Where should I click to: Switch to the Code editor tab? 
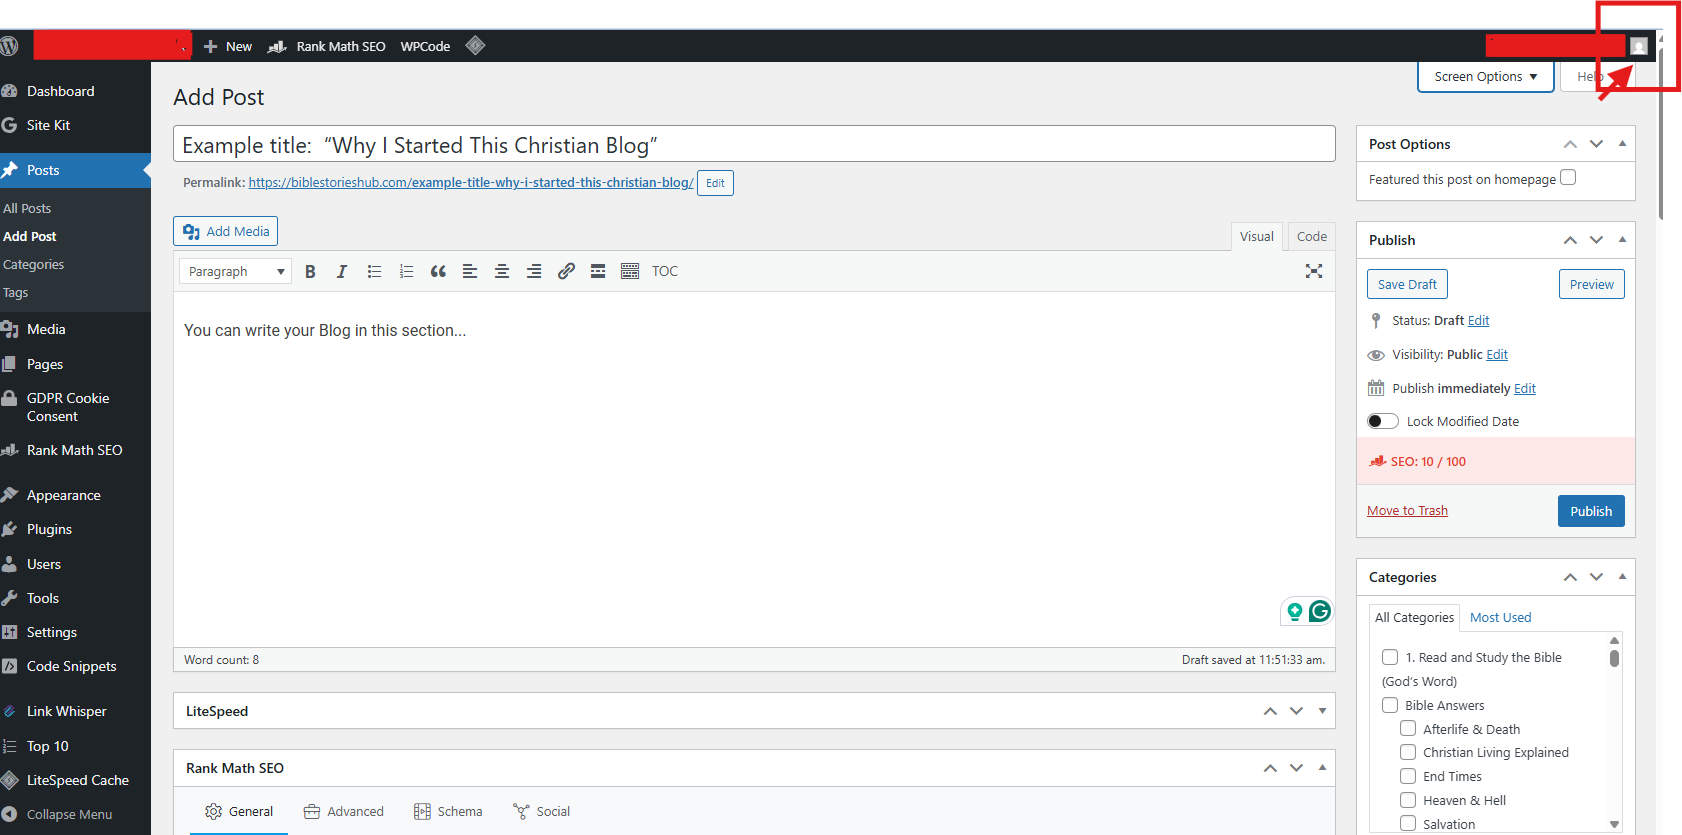pos(1312,236)
